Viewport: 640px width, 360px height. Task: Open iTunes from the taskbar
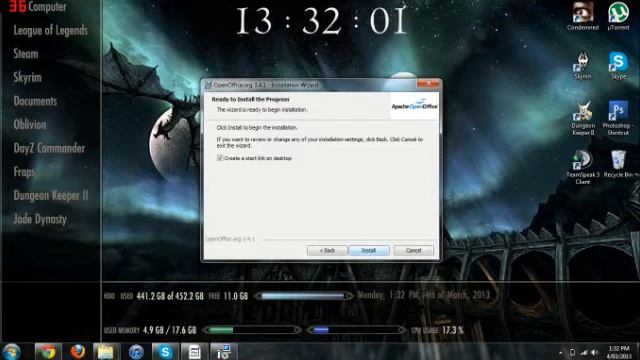tap(136, 351)
